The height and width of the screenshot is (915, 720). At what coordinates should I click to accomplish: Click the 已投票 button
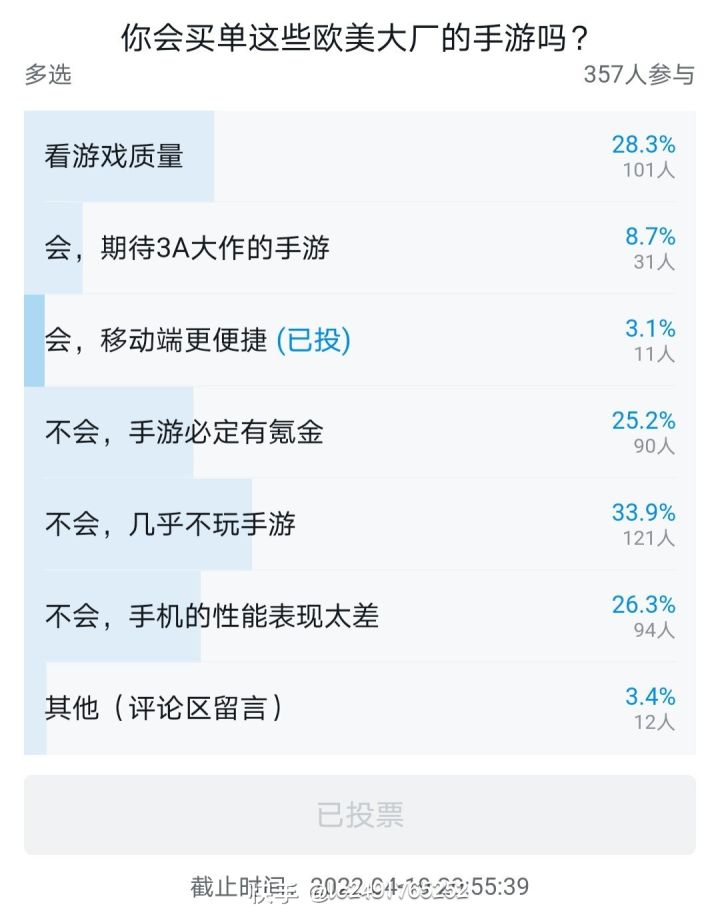[359, 815]
